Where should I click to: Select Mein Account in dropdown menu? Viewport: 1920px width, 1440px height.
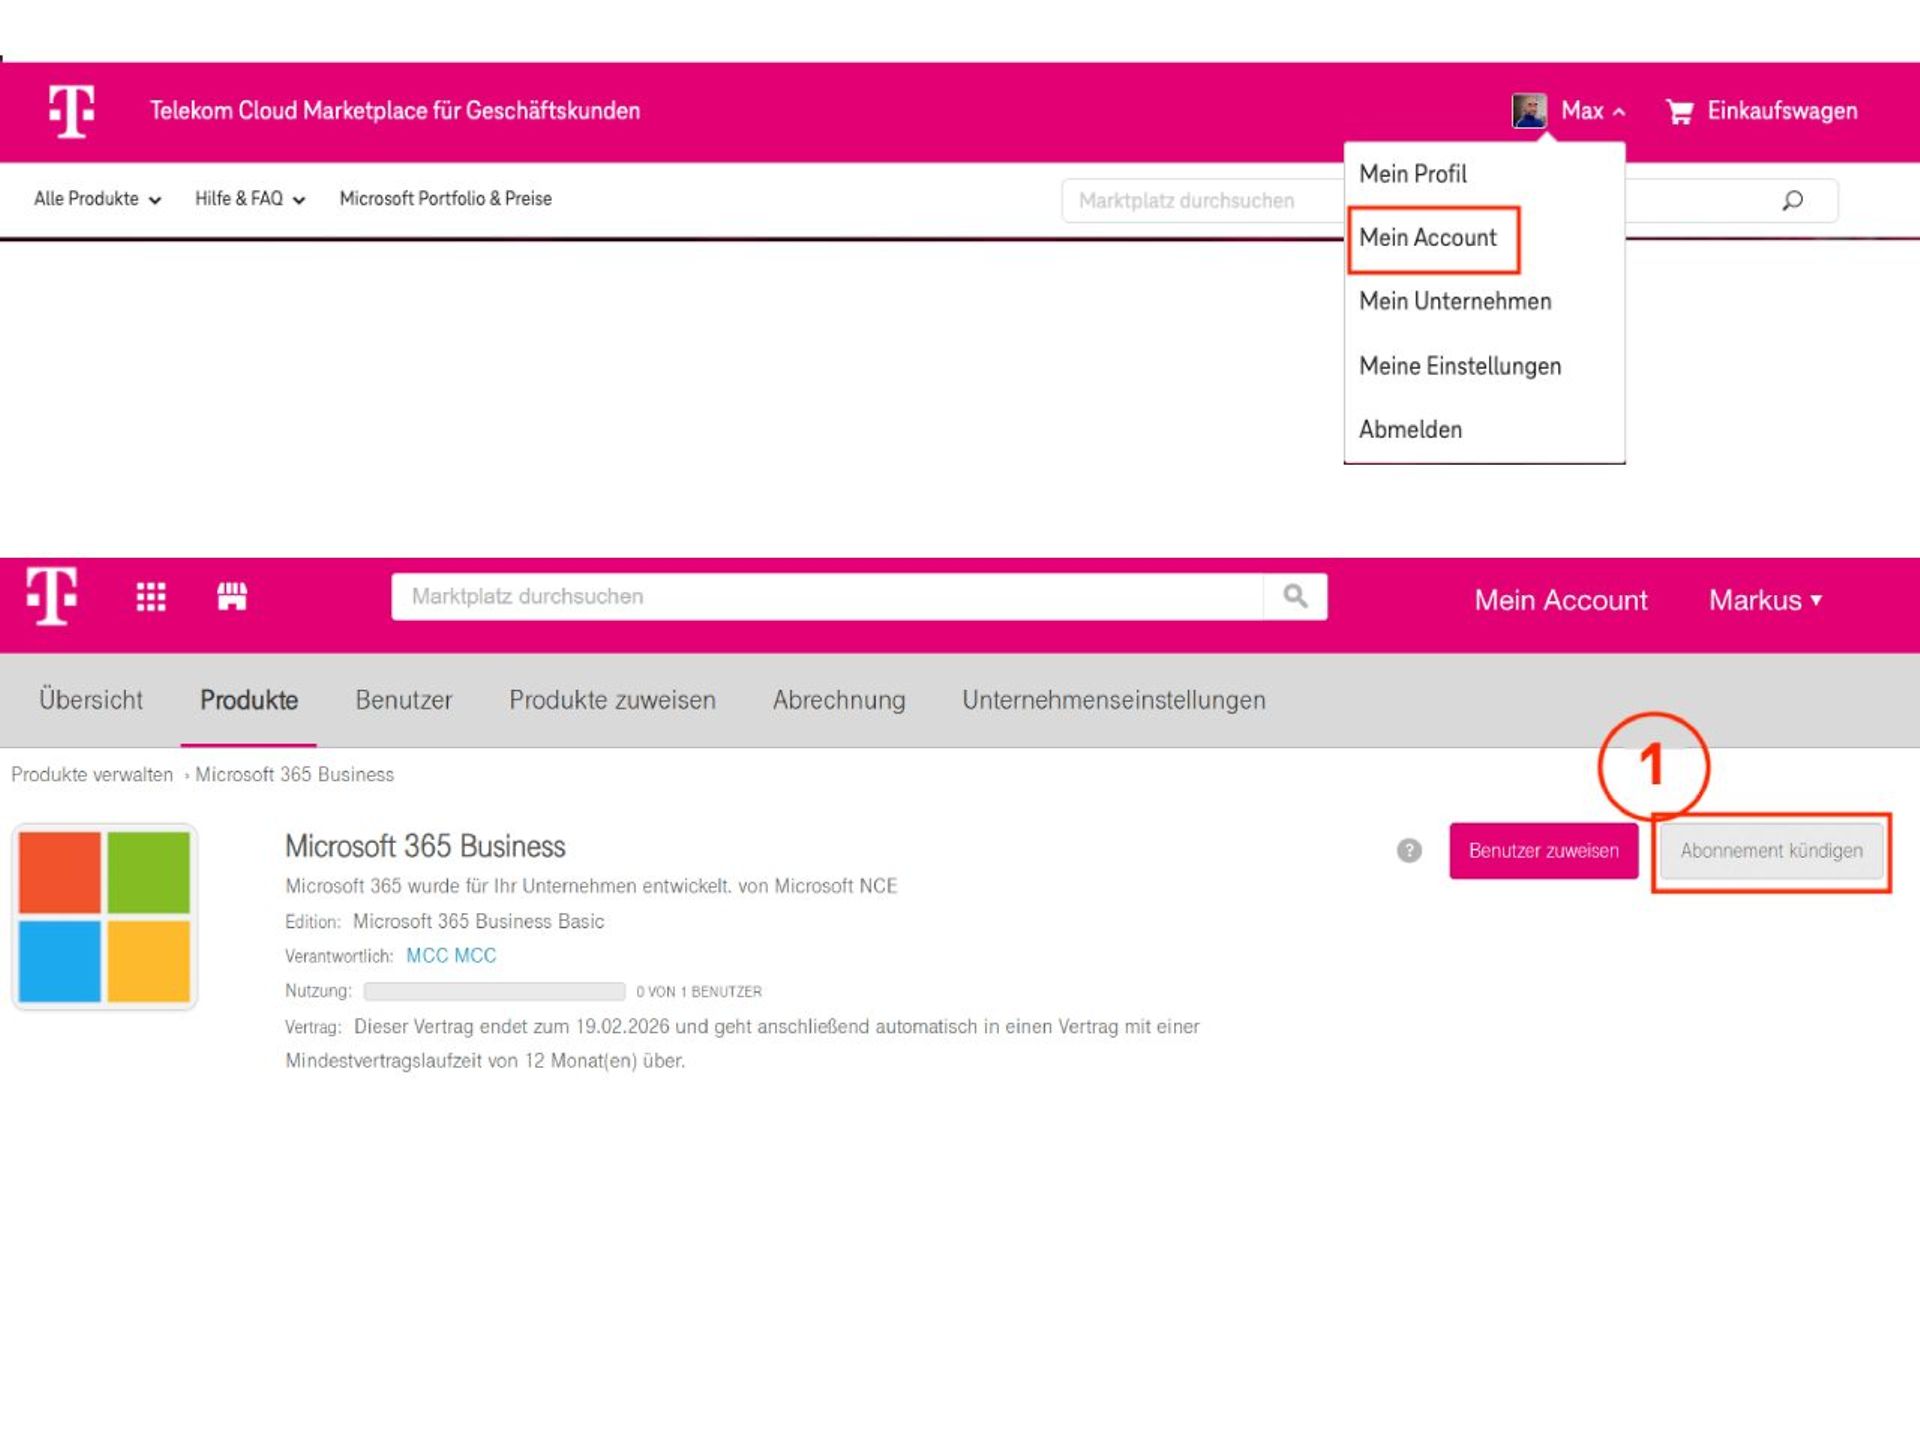(1427, 238)
